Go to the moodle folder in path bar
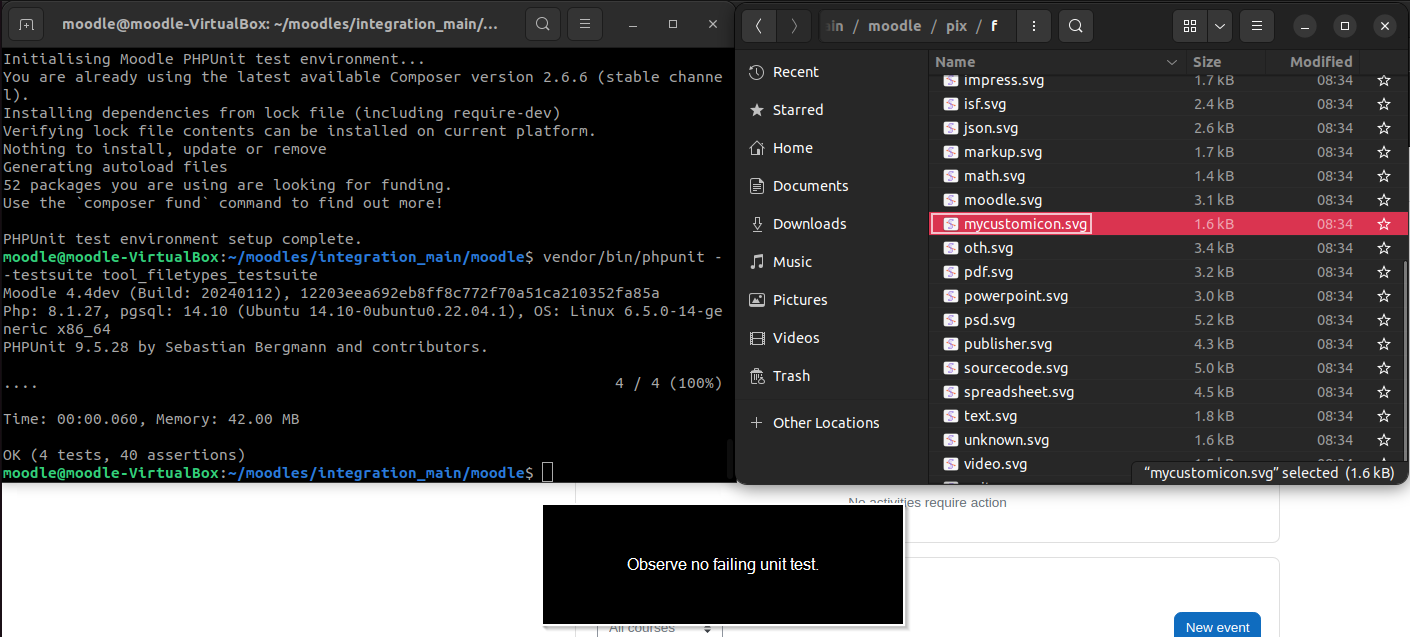The image size is (1410, 637). click(894, 26)
